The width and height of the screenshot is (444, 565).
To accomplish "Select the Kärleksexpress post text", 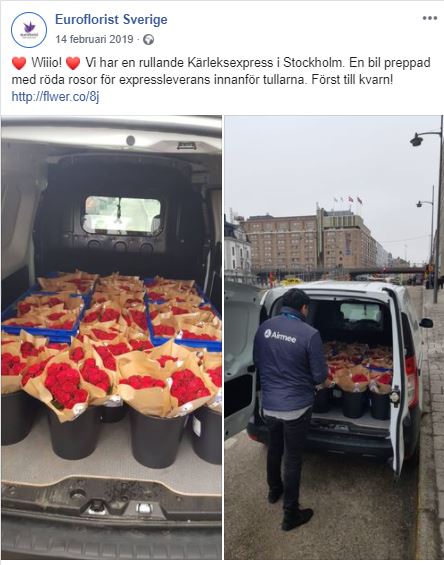I will pyautogui.click(x=221, y=71).
